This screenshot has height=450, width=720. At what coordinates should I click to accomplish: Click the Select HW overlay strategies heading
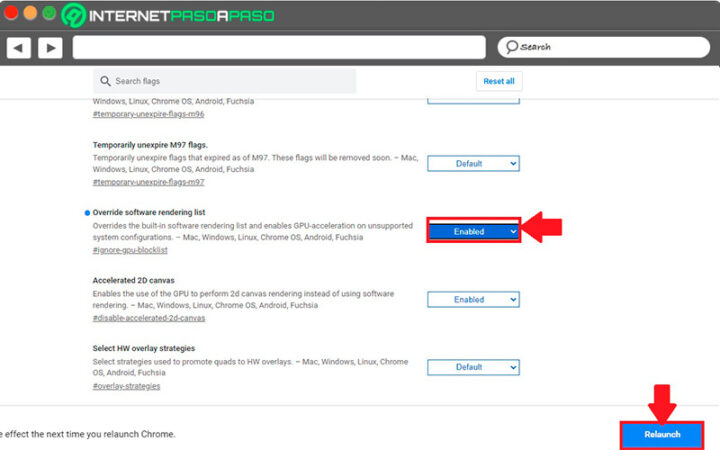click(144, 348)
